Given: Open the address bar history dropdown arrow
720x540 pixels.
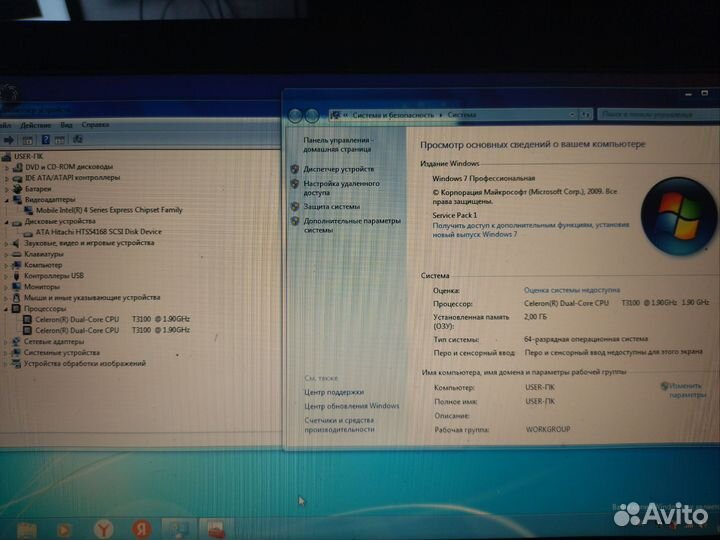Looking at the screenshot, I should coord(572,115).
